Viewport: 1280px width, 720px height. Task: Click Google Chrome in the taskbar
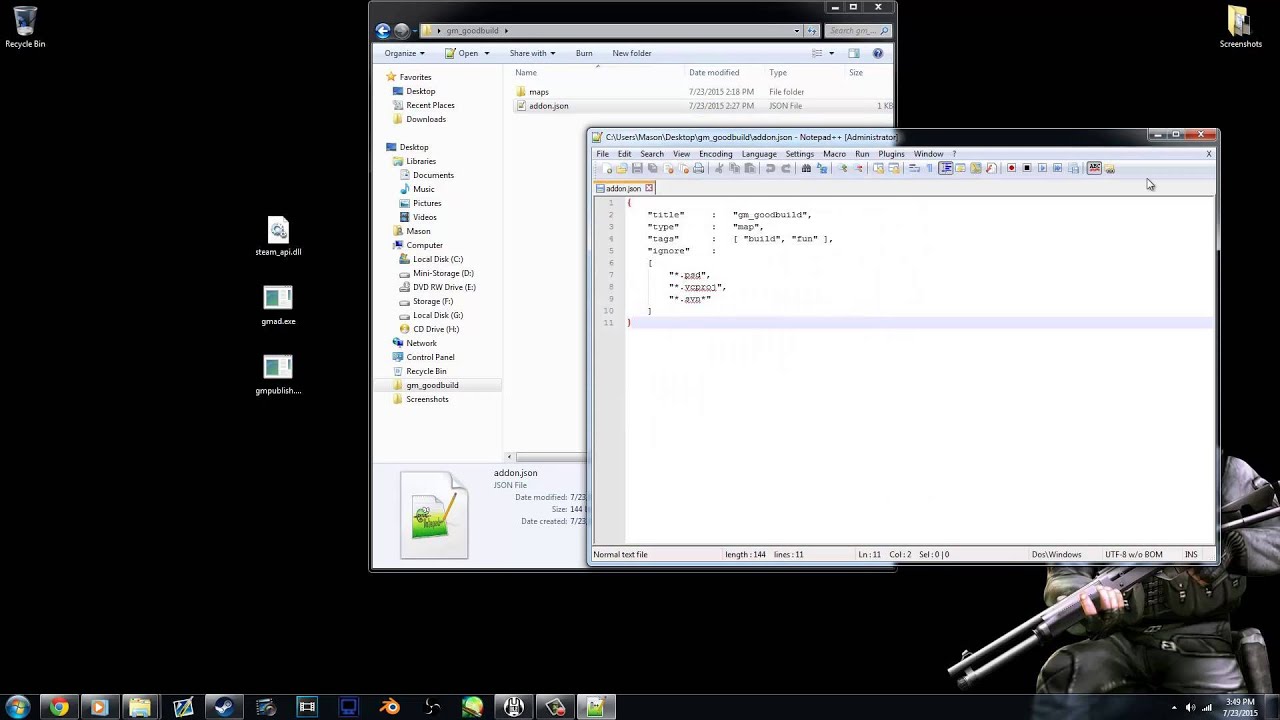[59, 707]
